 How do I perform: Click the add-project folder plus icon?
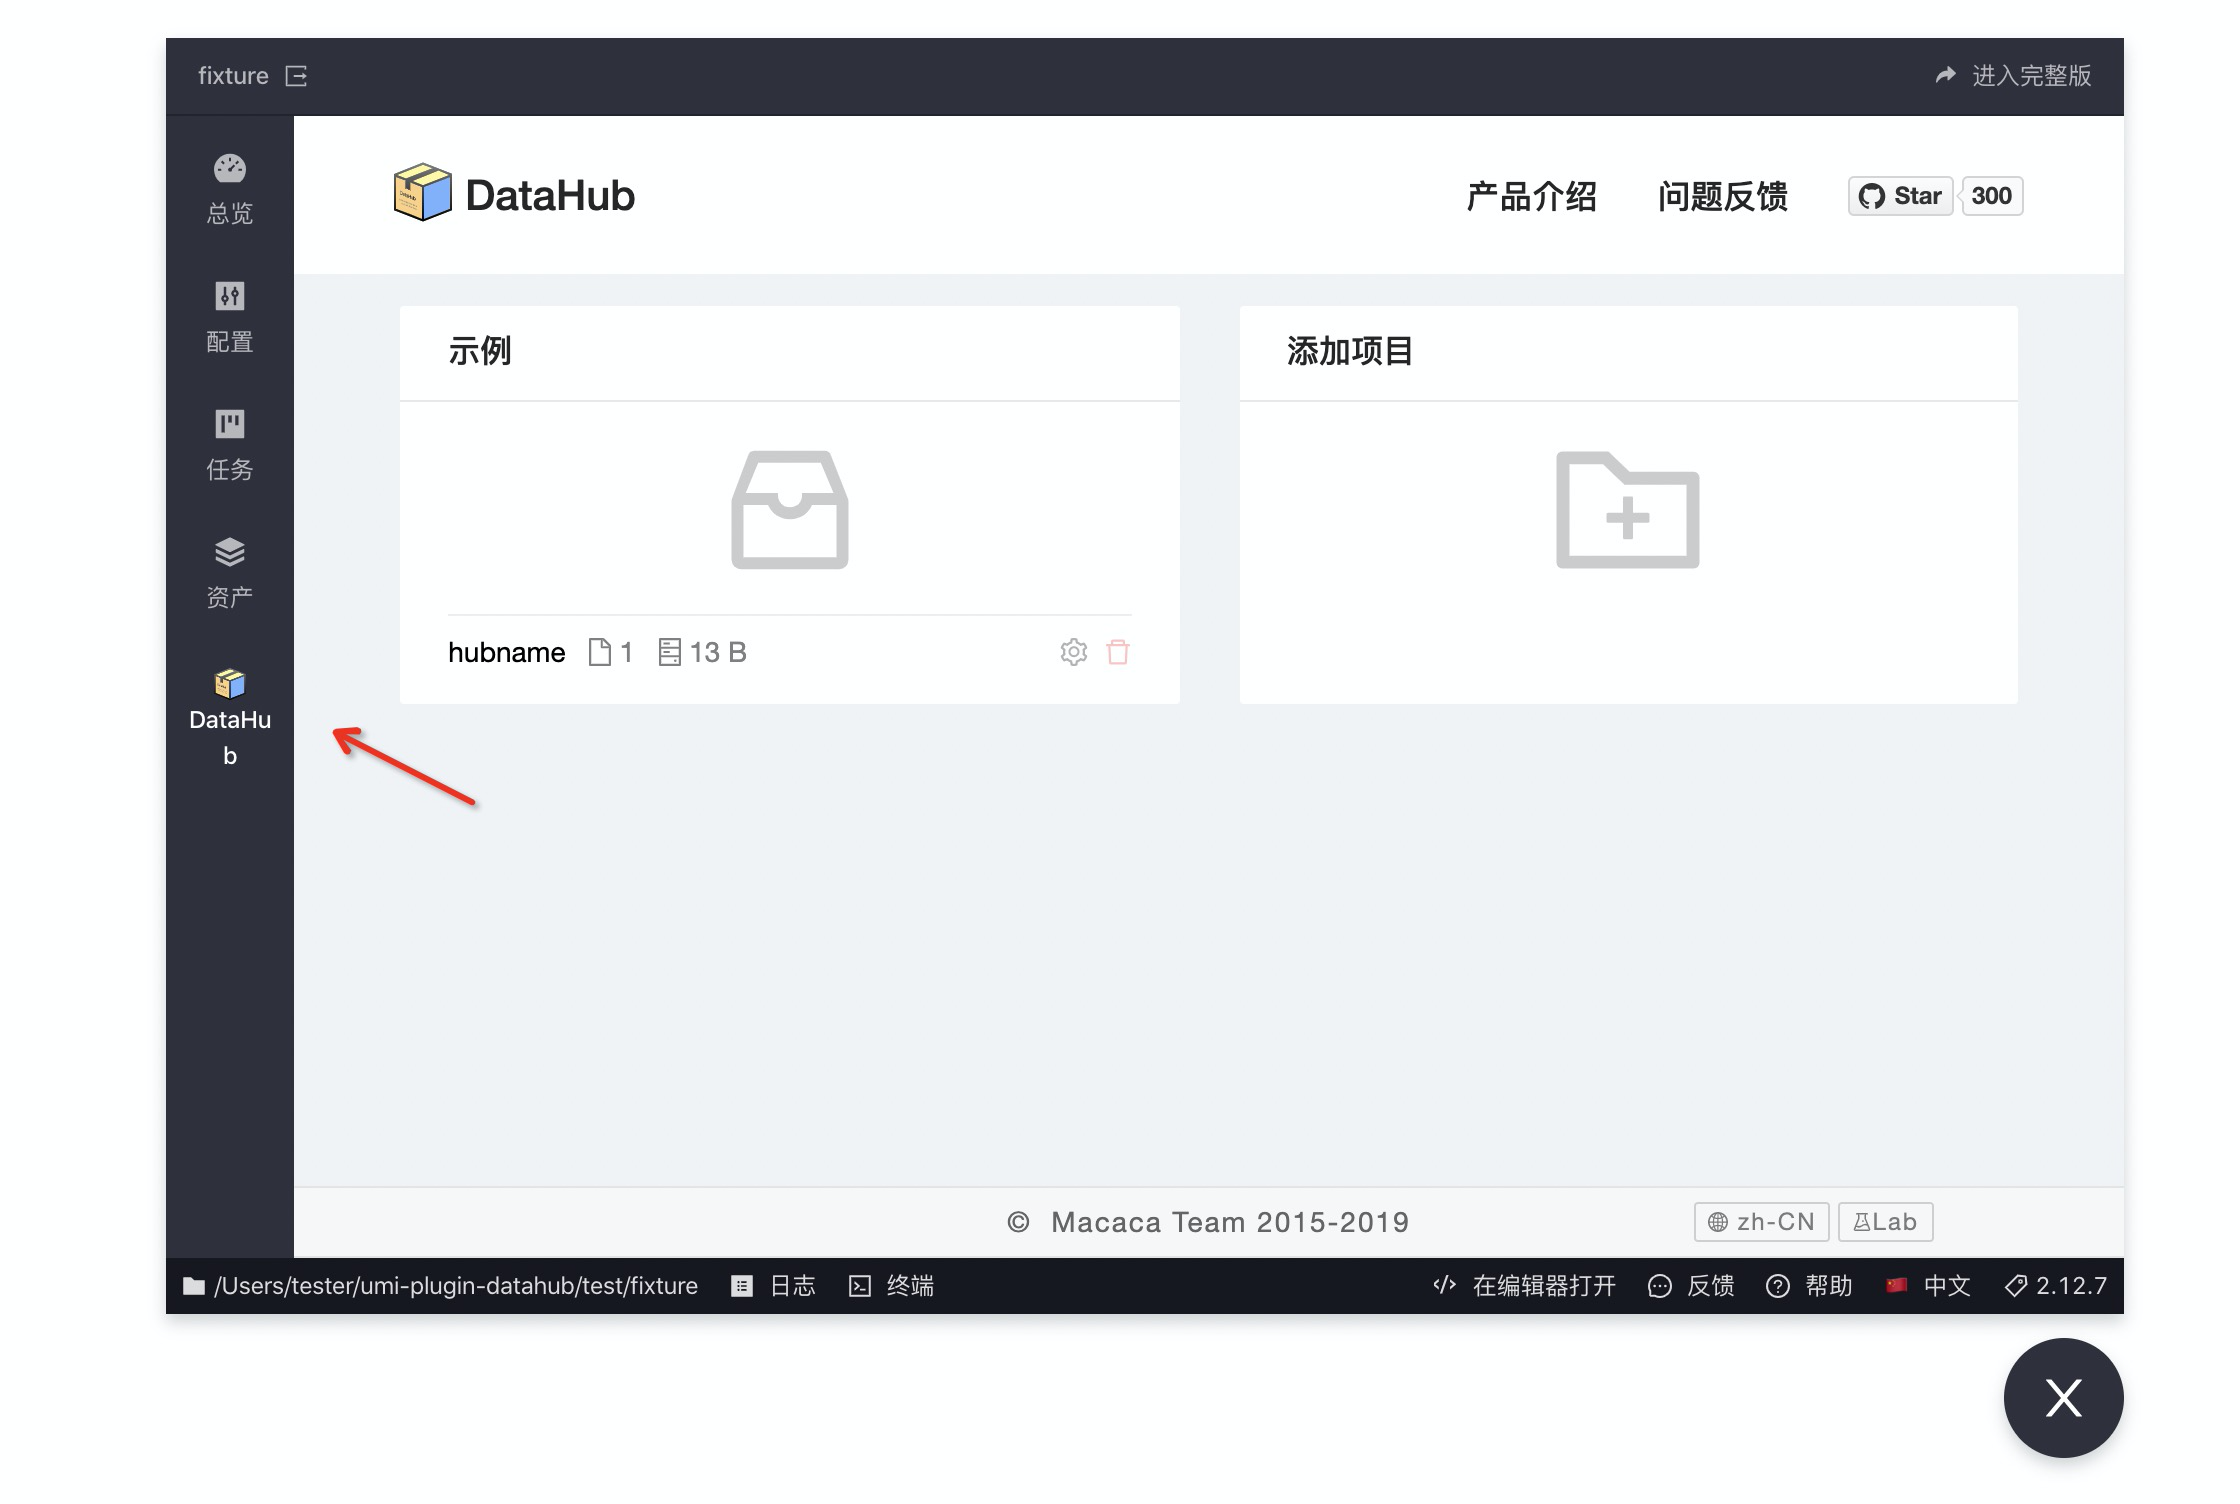(x=1627, y=510)
